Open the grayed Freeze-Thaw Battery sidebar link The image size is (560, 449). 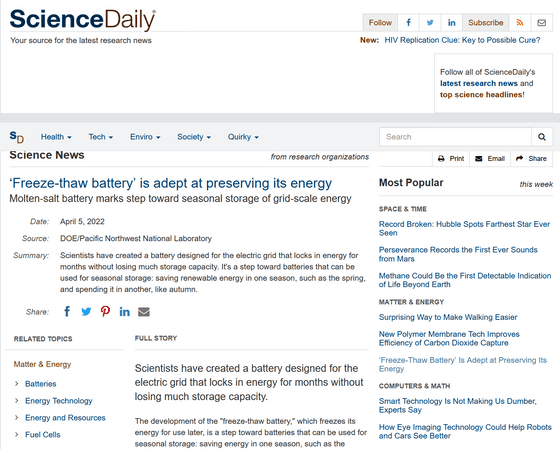[x=462, y=364]
